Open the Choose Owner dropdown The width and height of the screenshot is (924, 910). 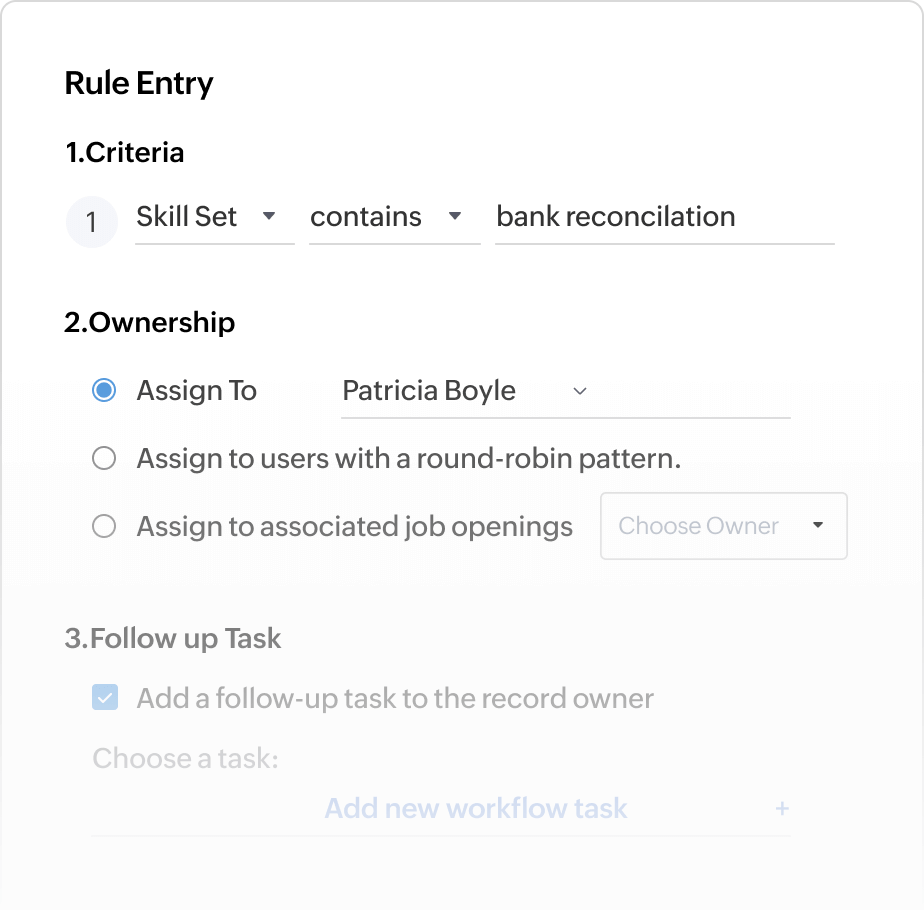(723, 525)
